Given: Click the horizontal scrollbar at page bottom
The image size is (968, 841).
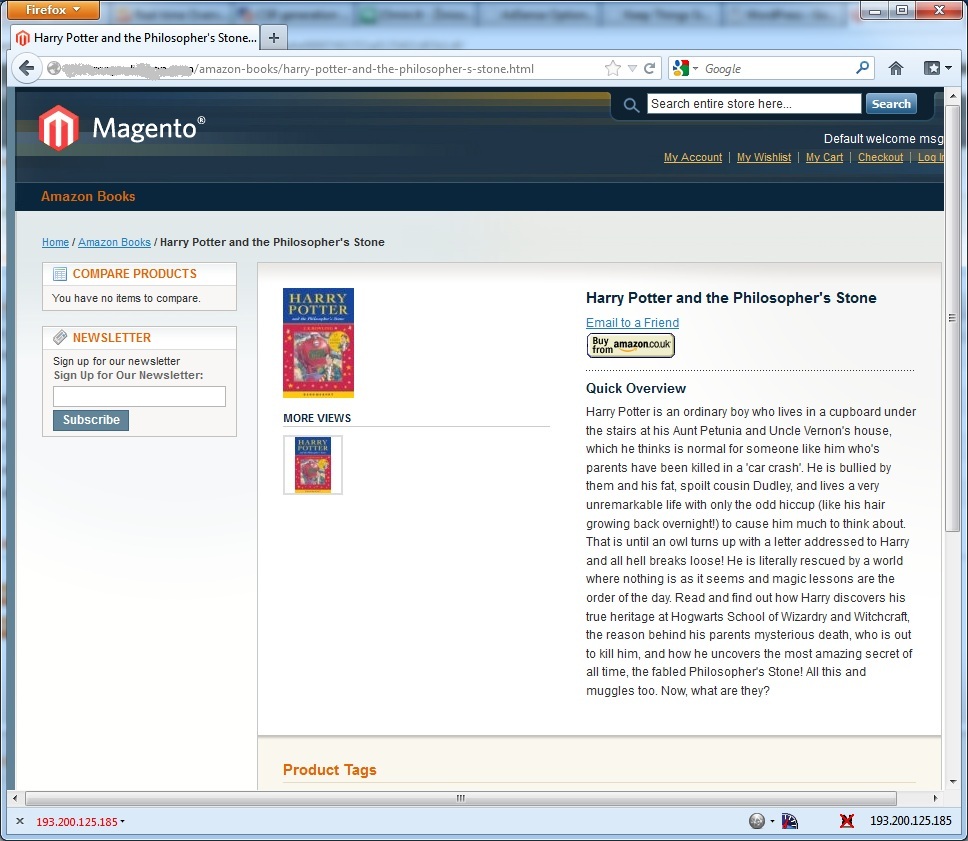Looking at the screenshot, I should coord(461,798).
